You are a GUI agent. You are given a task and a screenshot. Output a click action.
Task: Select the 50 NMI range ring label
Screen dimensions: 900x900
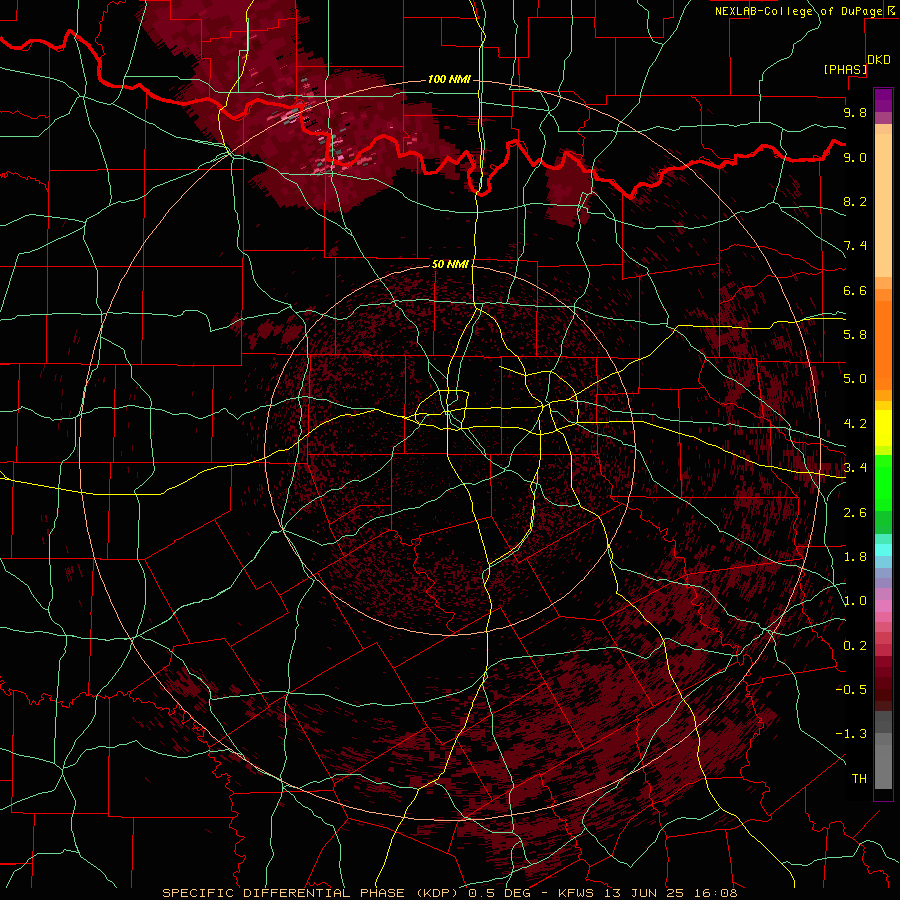(x=450, y=264)
